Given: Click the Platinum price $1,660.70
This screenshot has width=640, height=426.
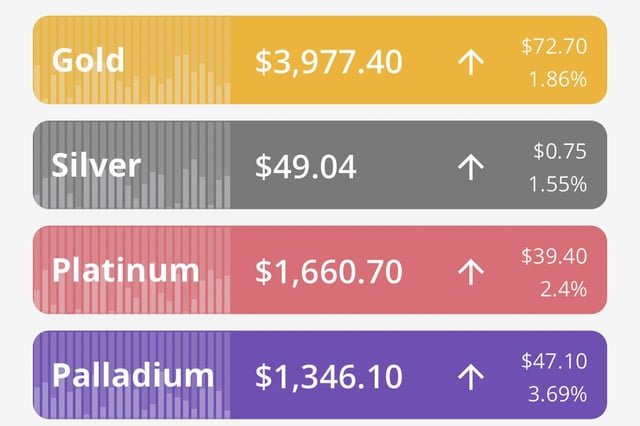Looking at the screenshot, I should [x=328, y=271].
